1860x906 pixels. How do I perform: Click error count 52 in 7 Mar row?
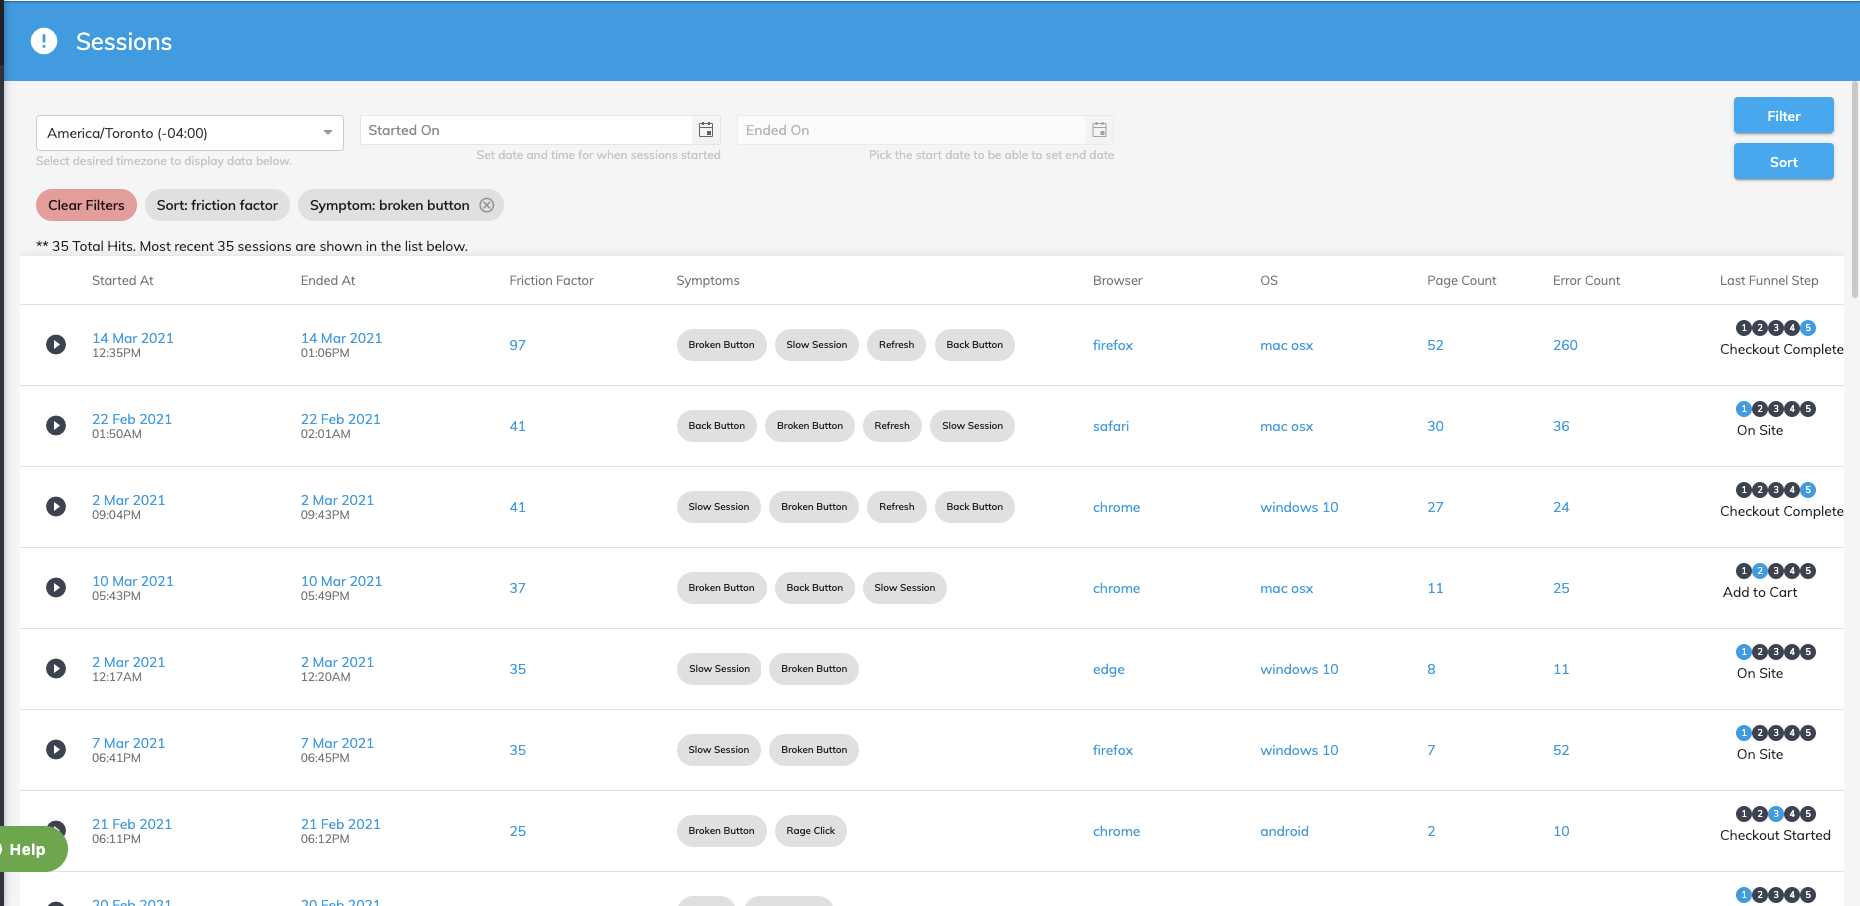pos(1561,750)
